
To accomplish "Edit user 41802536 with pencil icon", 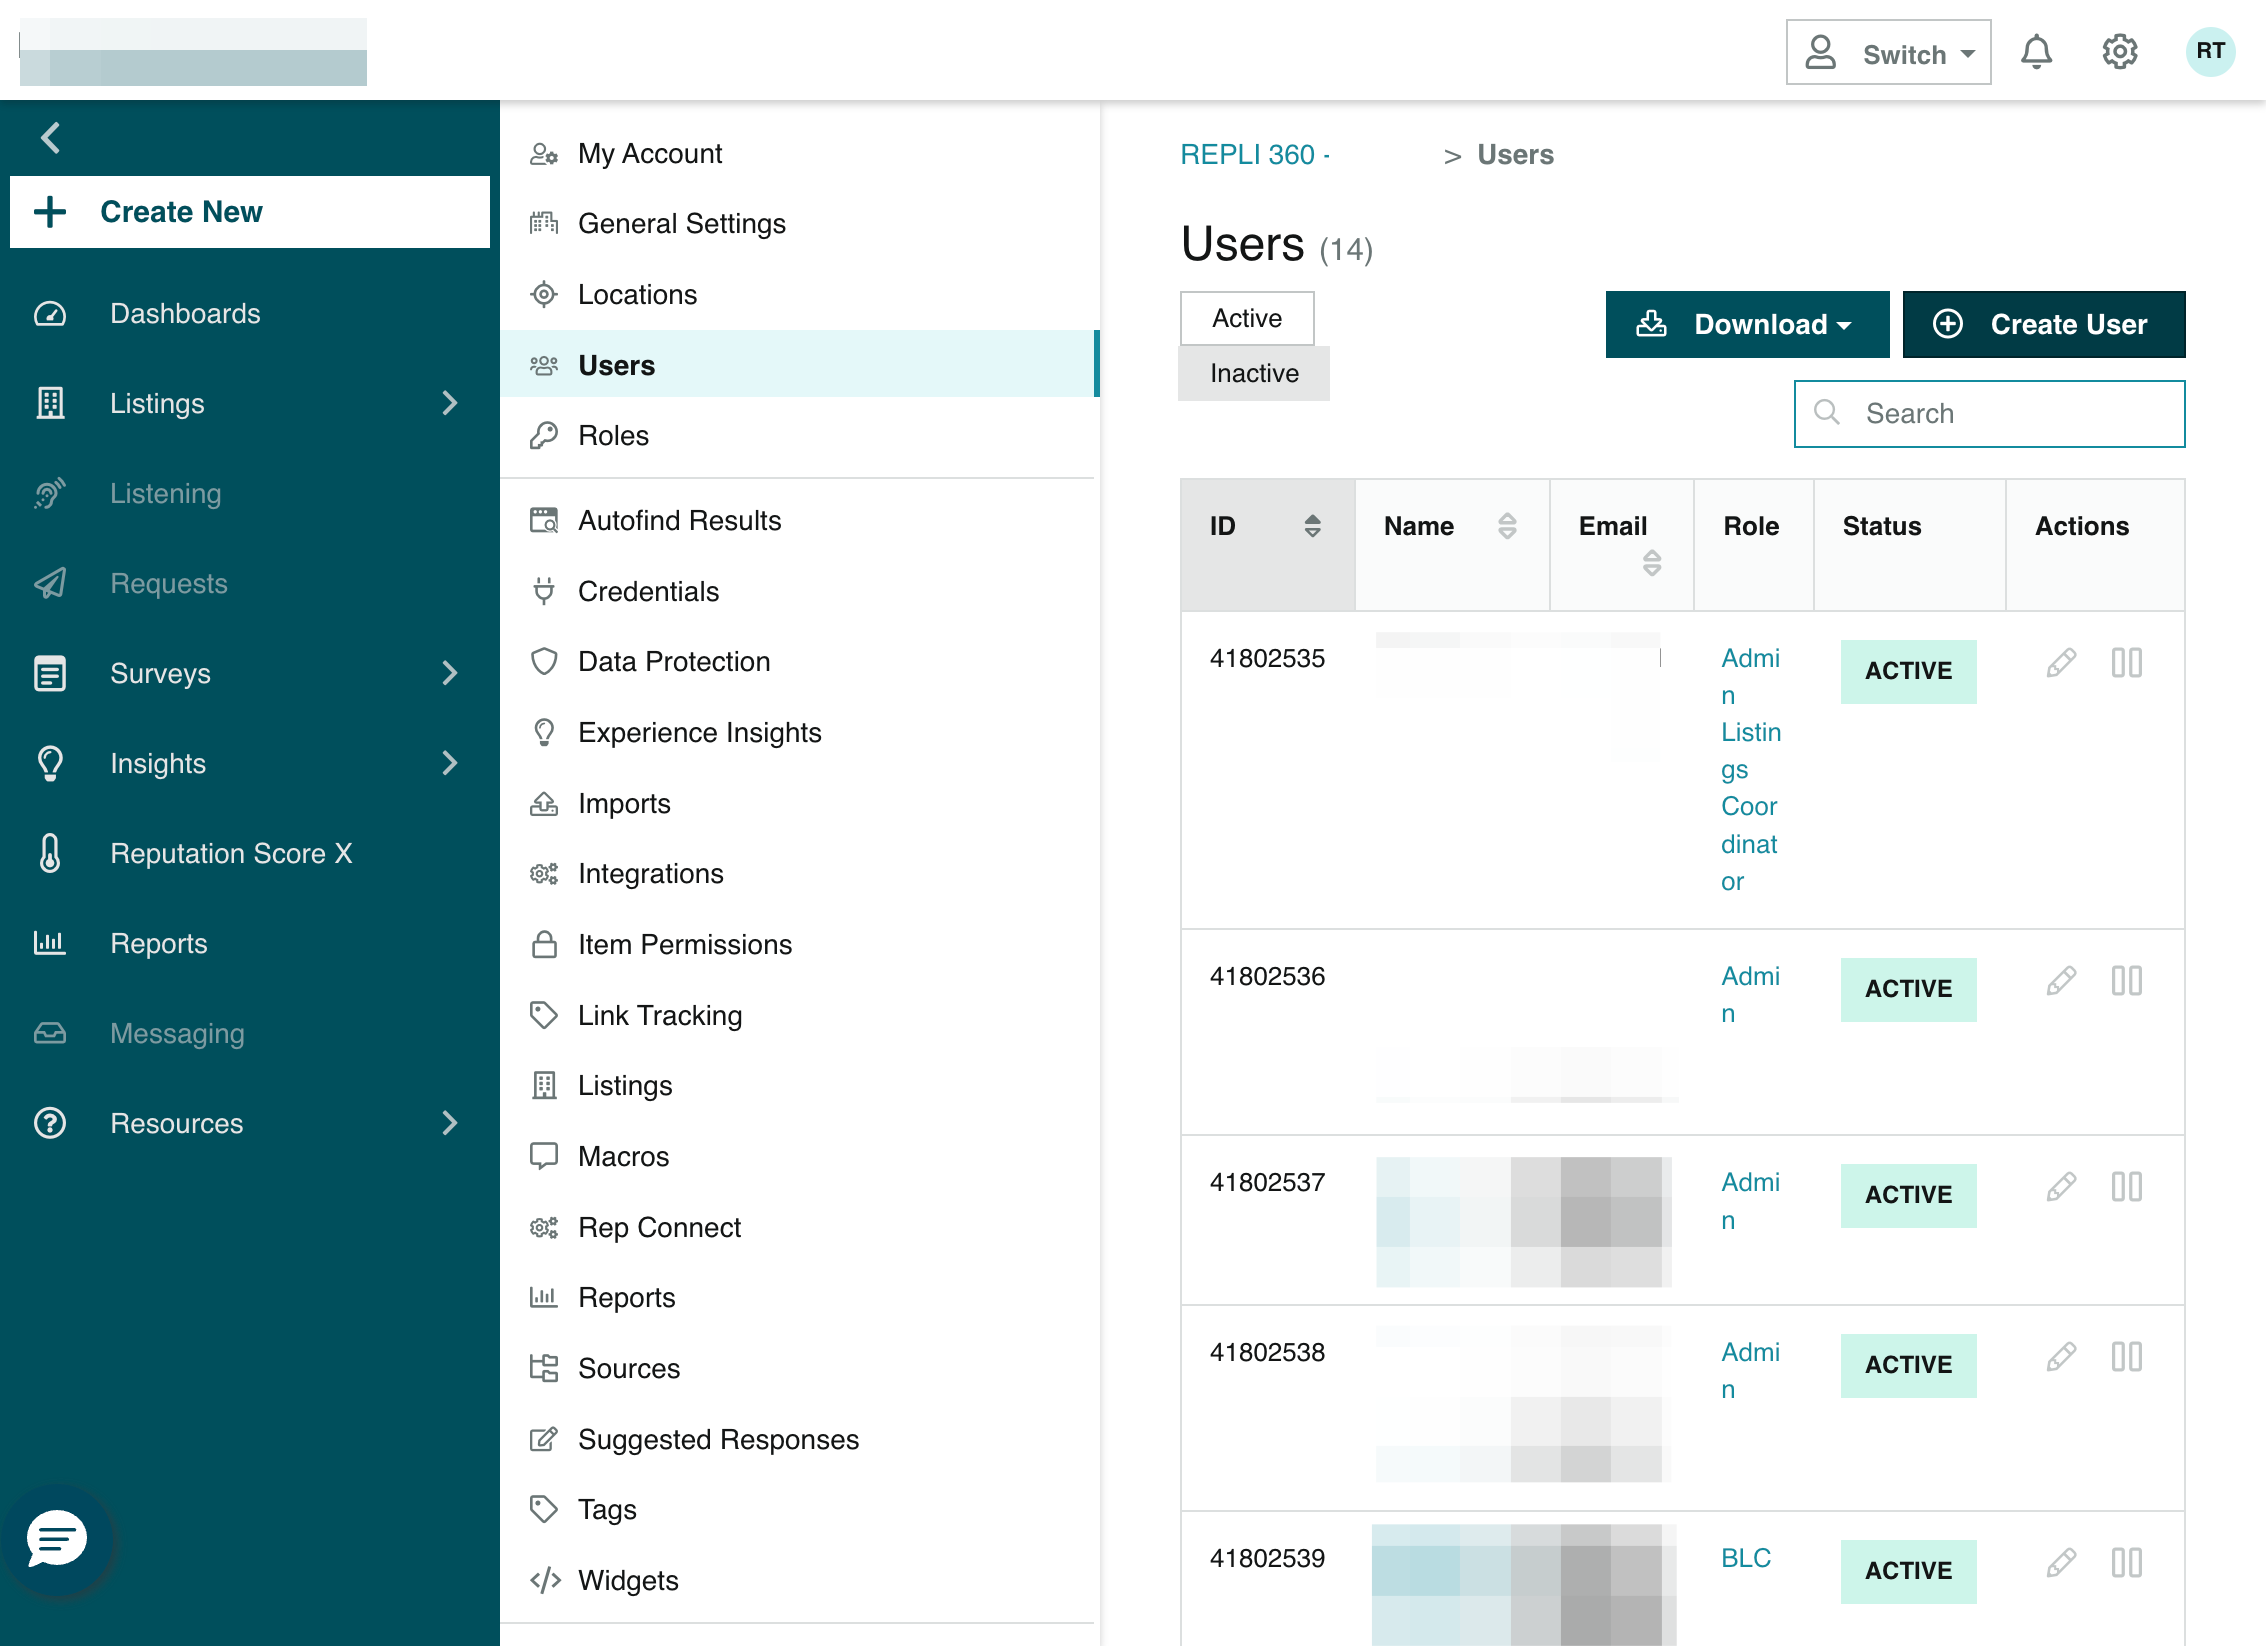I will coord(2061,980).
